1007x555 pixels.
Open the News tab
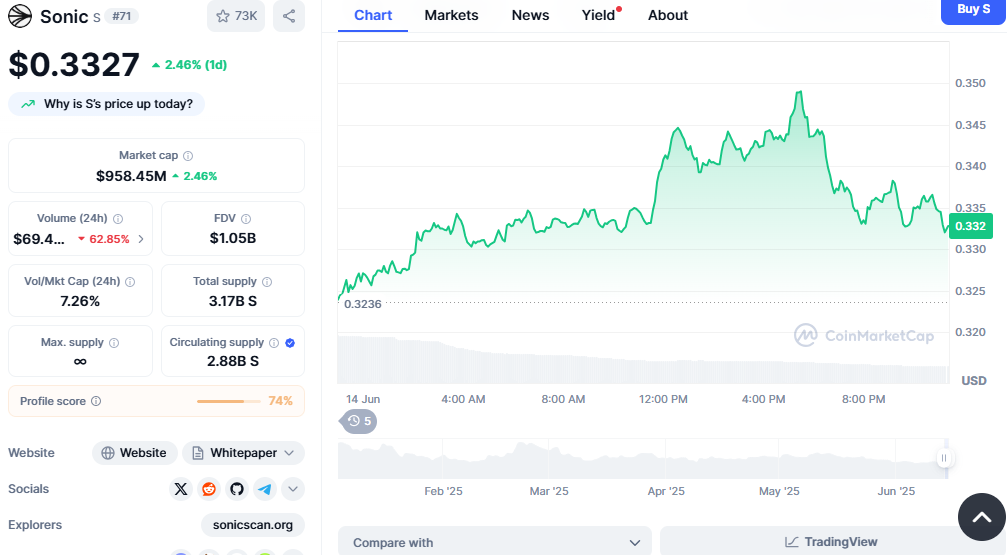tap(530, 15)
